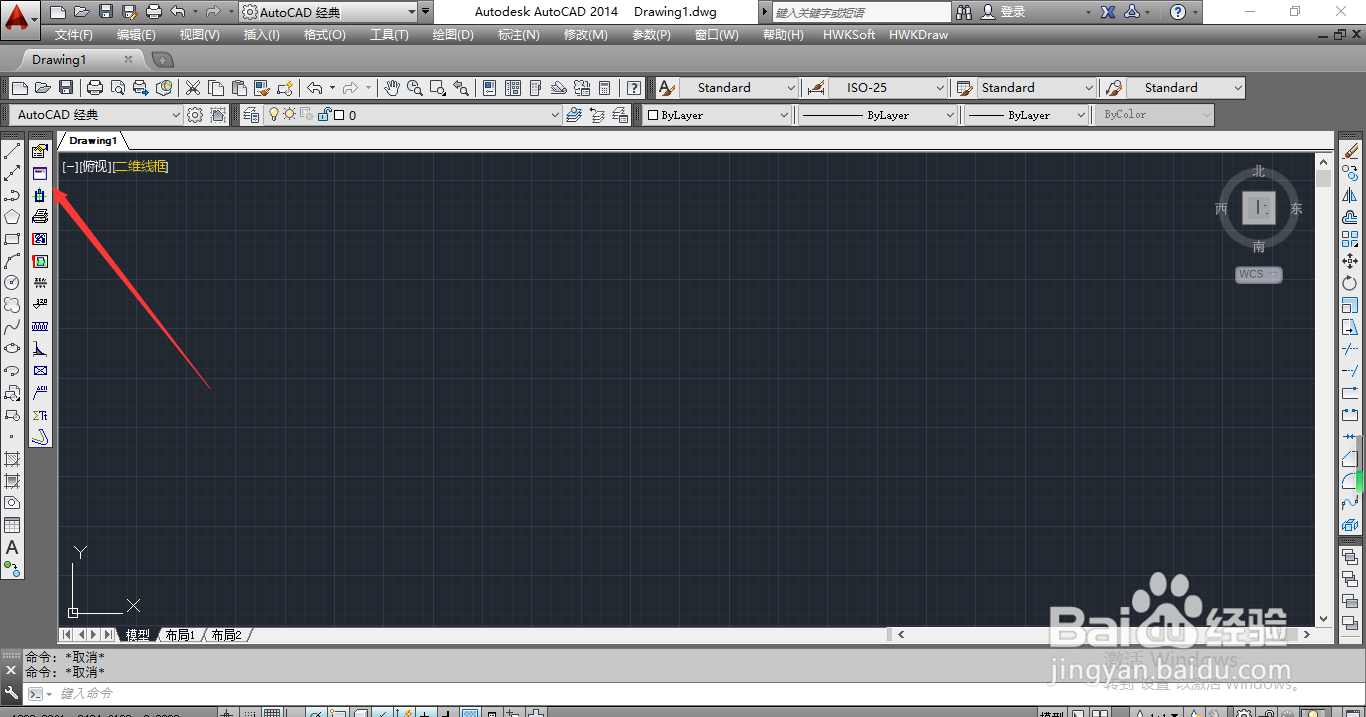Select the Arc tool
1366x717 pixels.
[12, 261]
